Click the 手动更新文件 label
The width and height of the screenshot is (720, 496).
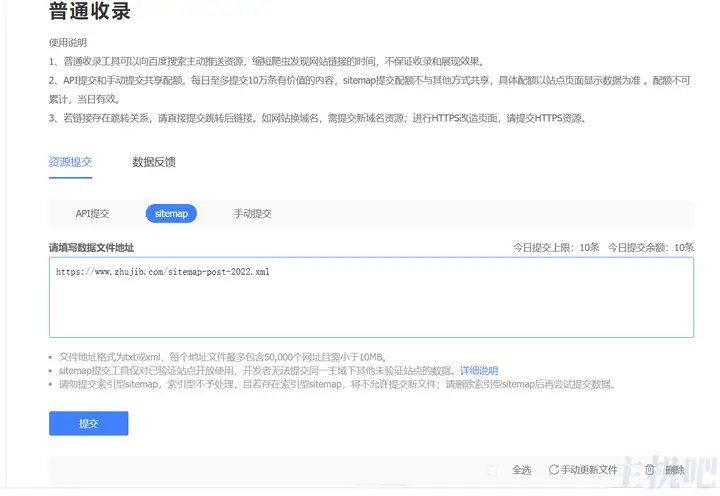click(589, 470)
